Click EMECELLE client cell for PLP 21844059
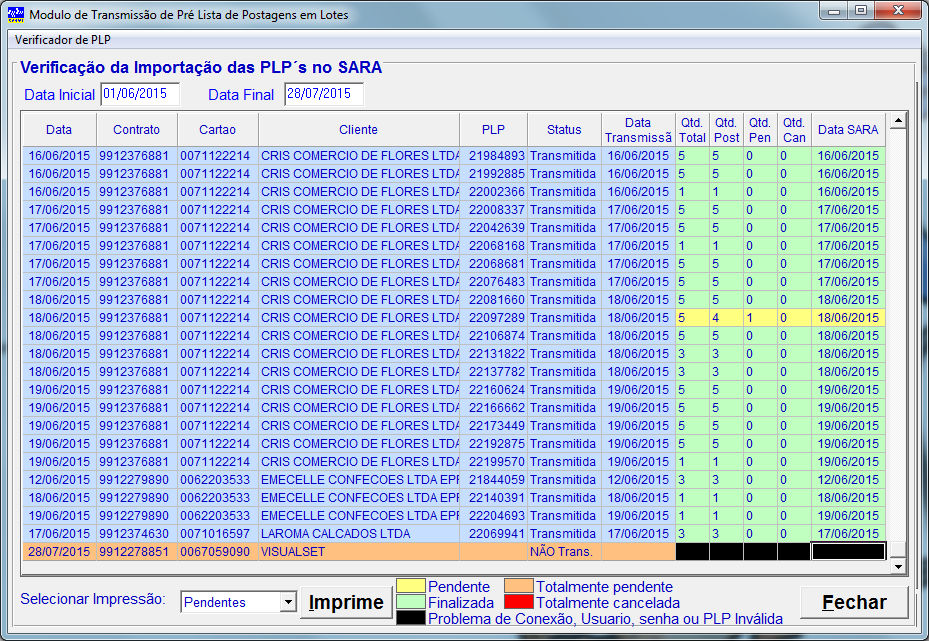 [359, 480]
